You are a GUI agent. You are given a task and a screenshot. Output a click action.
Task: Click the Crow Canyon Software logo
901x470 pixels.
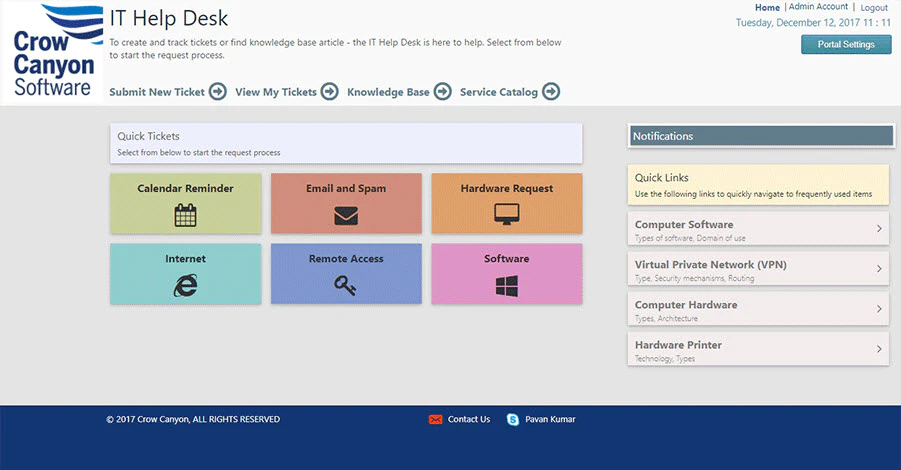click(x=55, y=52)
